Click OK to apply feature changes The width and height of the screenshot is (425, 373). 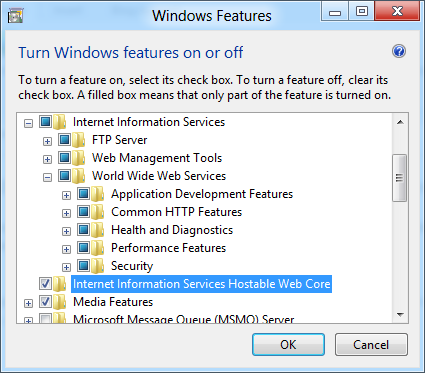click(x=288, y=345)
